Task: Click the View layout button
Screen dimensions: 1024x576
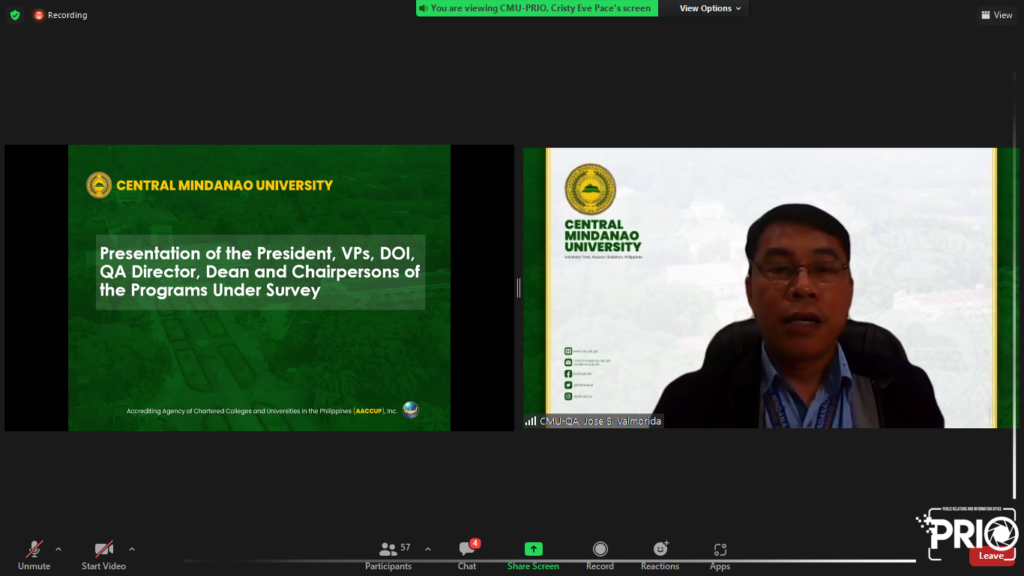Action: point(997,15)
